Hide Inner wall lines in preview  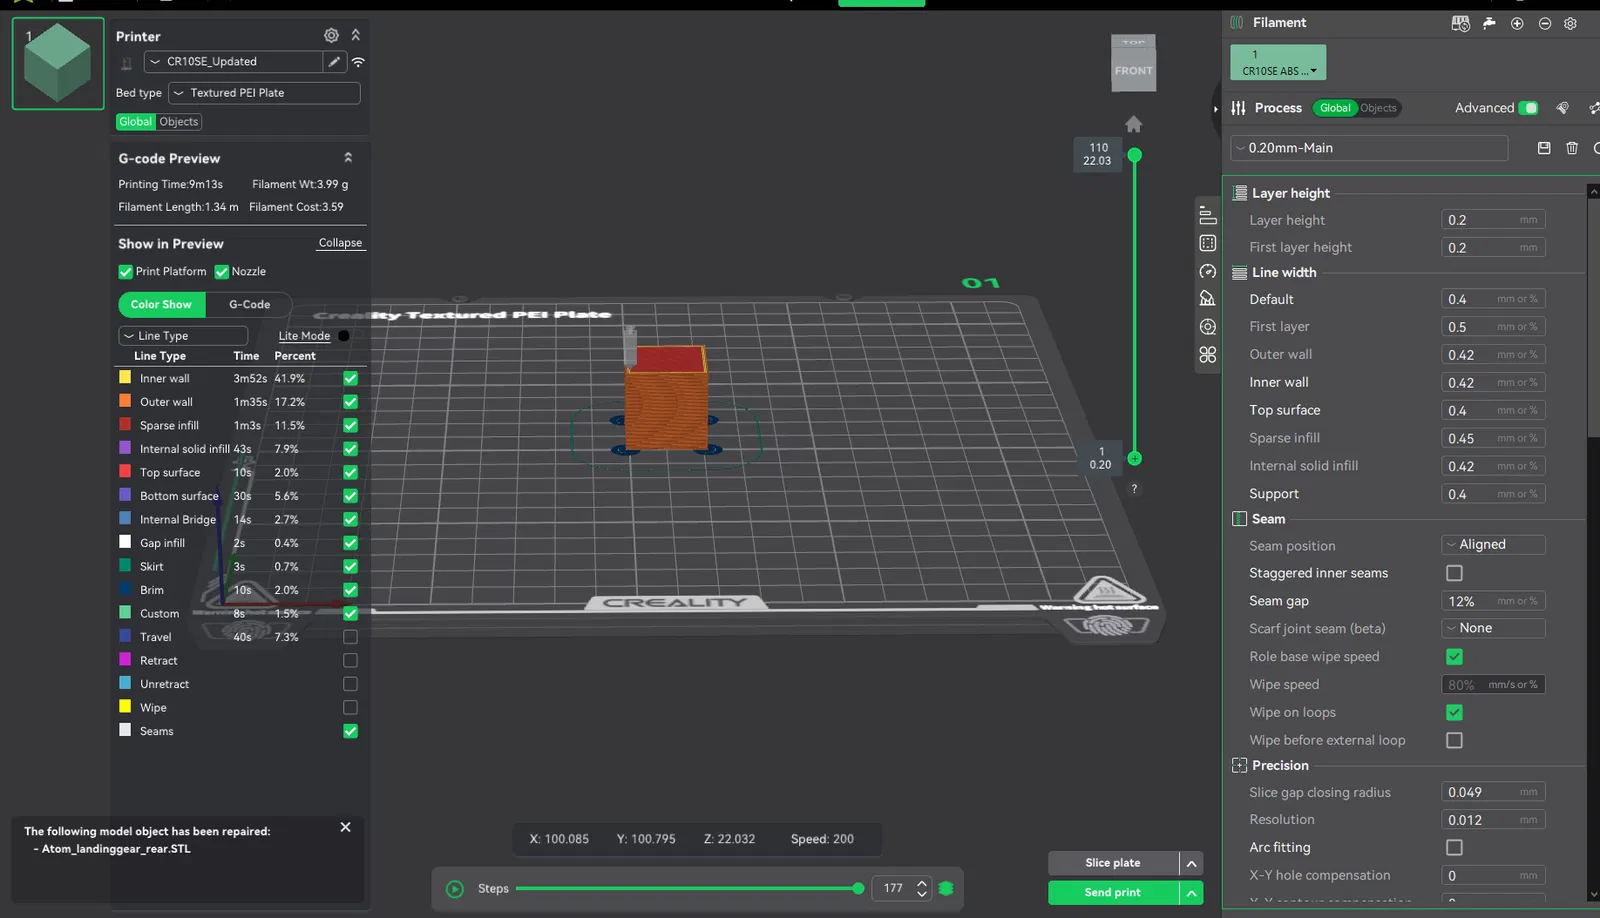pyautogui.click(x=350, y=379)
